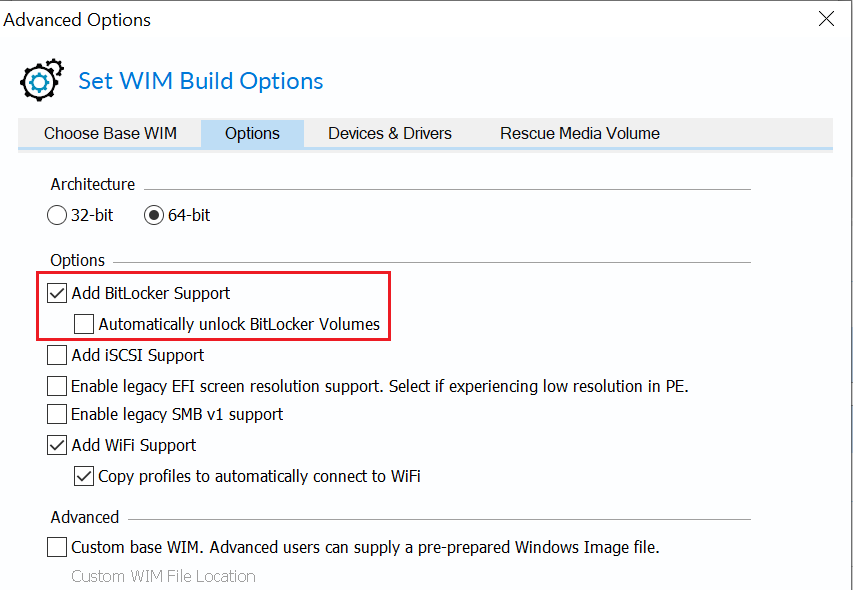The height and width of the screenshot is (590, 853).
Task: Enable the Custom base WIM checkbox
Action: pyautogui.click(x=57, y=547)
